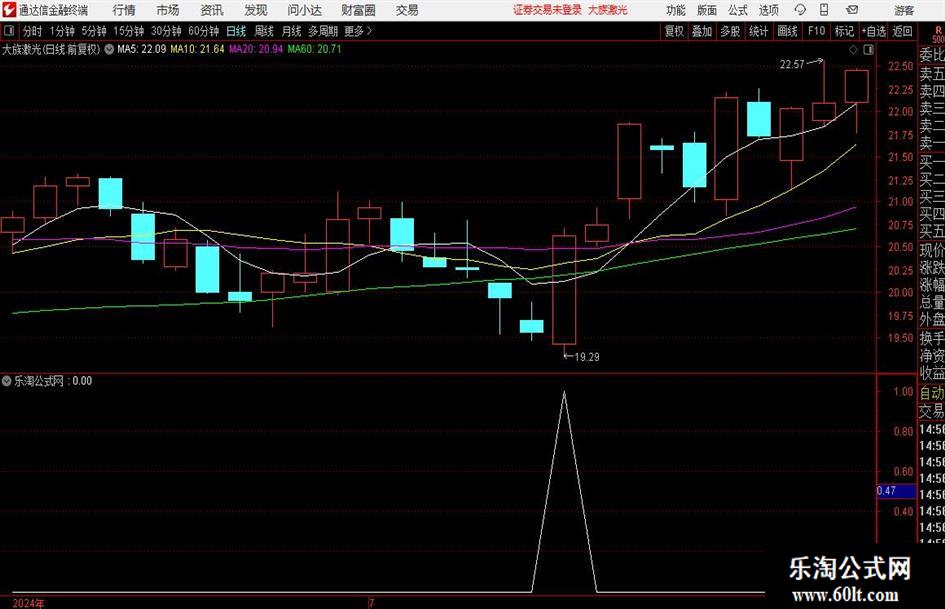Open the 交易 menu
This screenshot has height=609, width=945.
pyautogui.click(x=407, y=10)
